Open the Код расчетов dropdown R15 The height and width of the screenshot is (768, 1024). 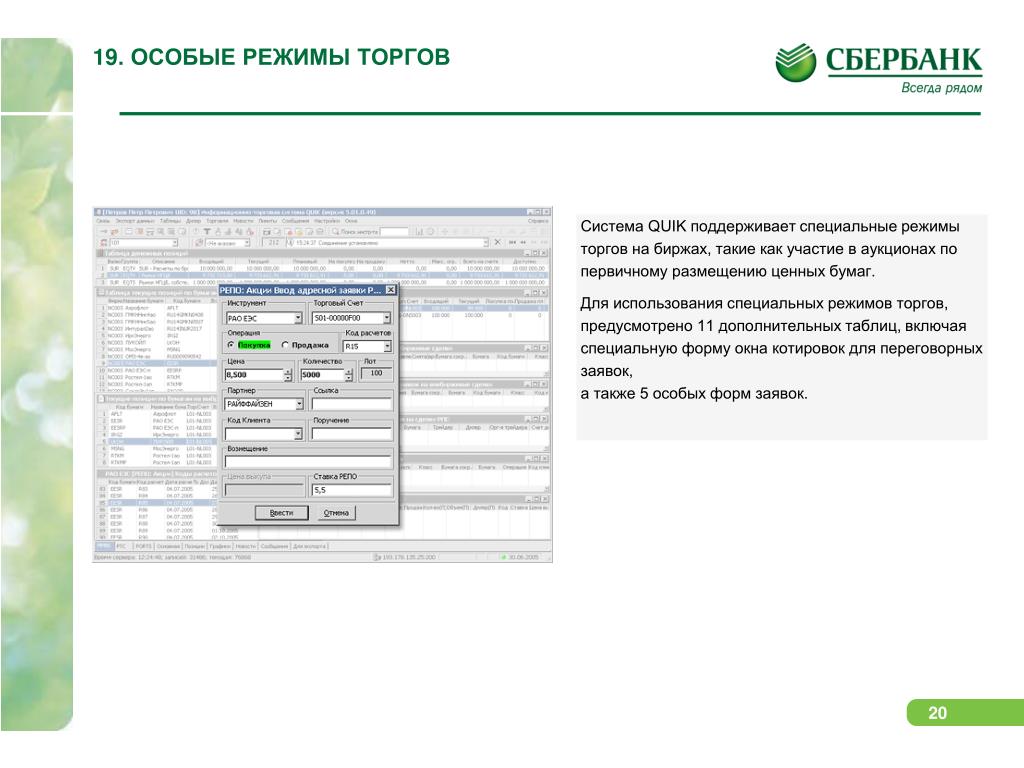367,346
